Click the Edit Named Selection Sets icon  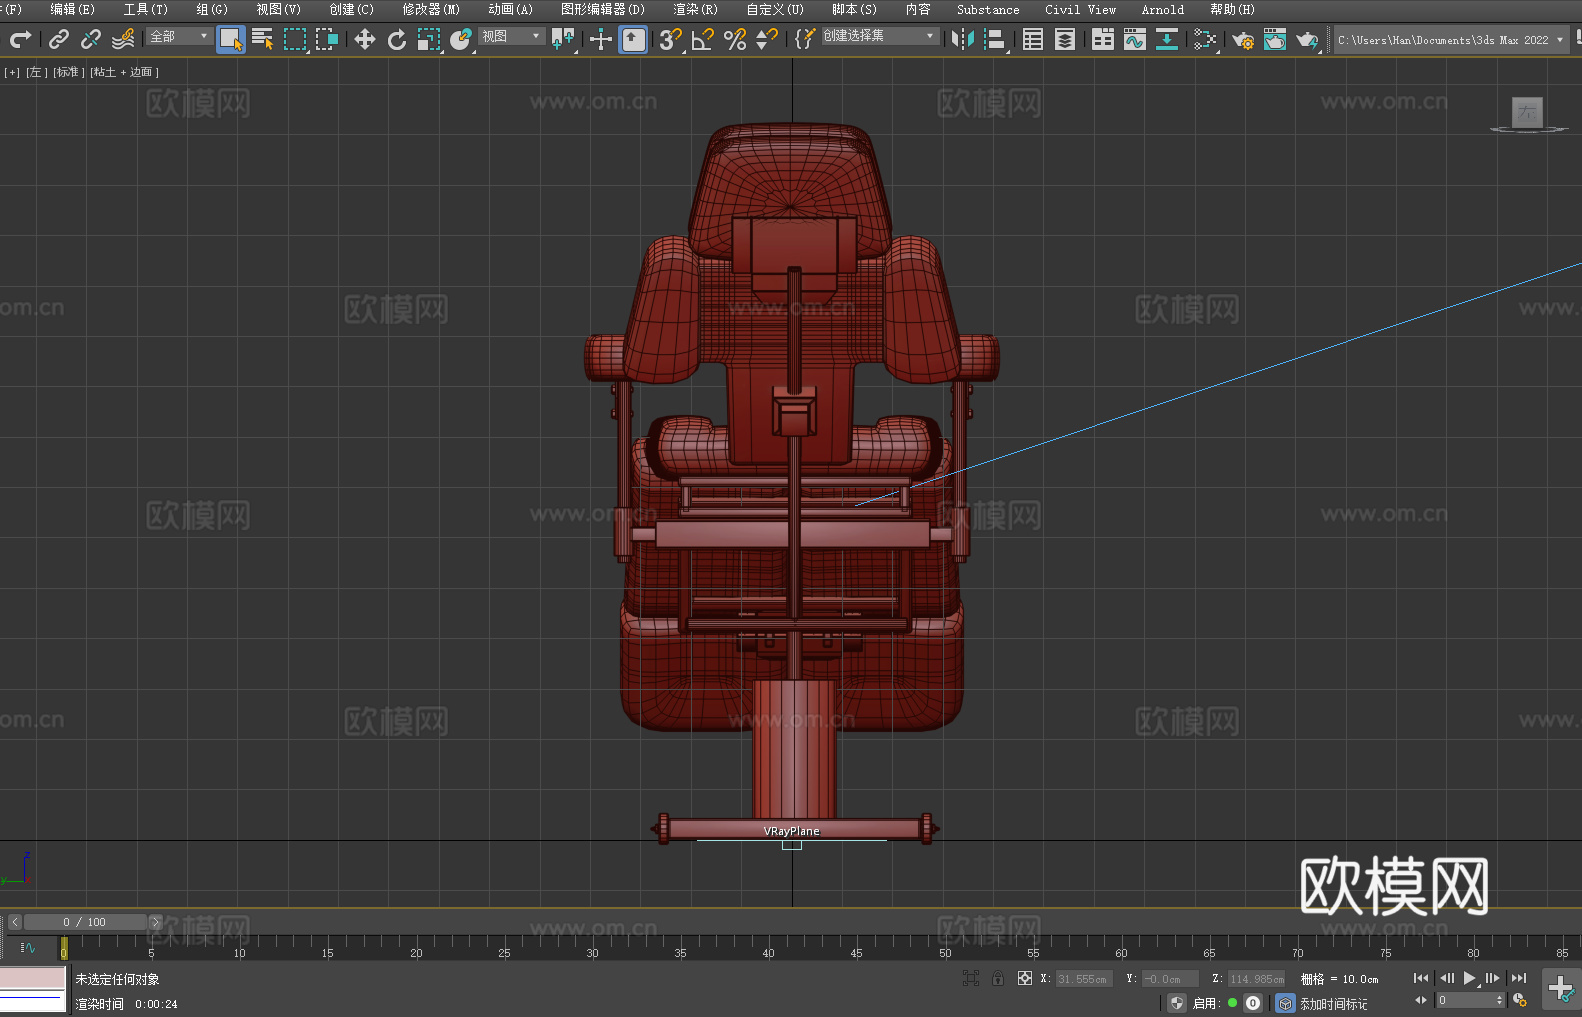805,39
